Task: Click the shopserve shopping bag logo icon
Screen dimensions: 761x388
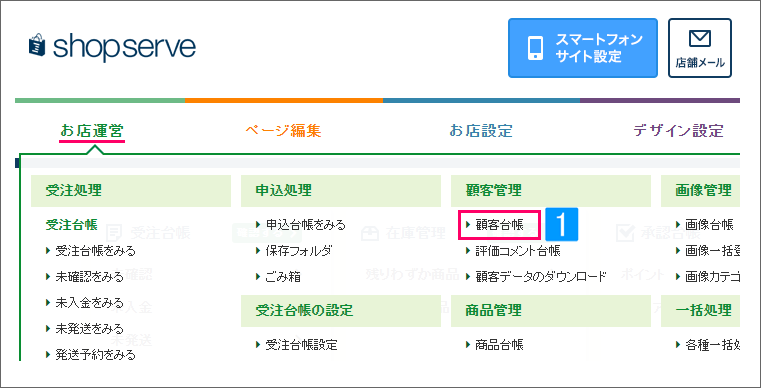Action: (x=37, y=47)
